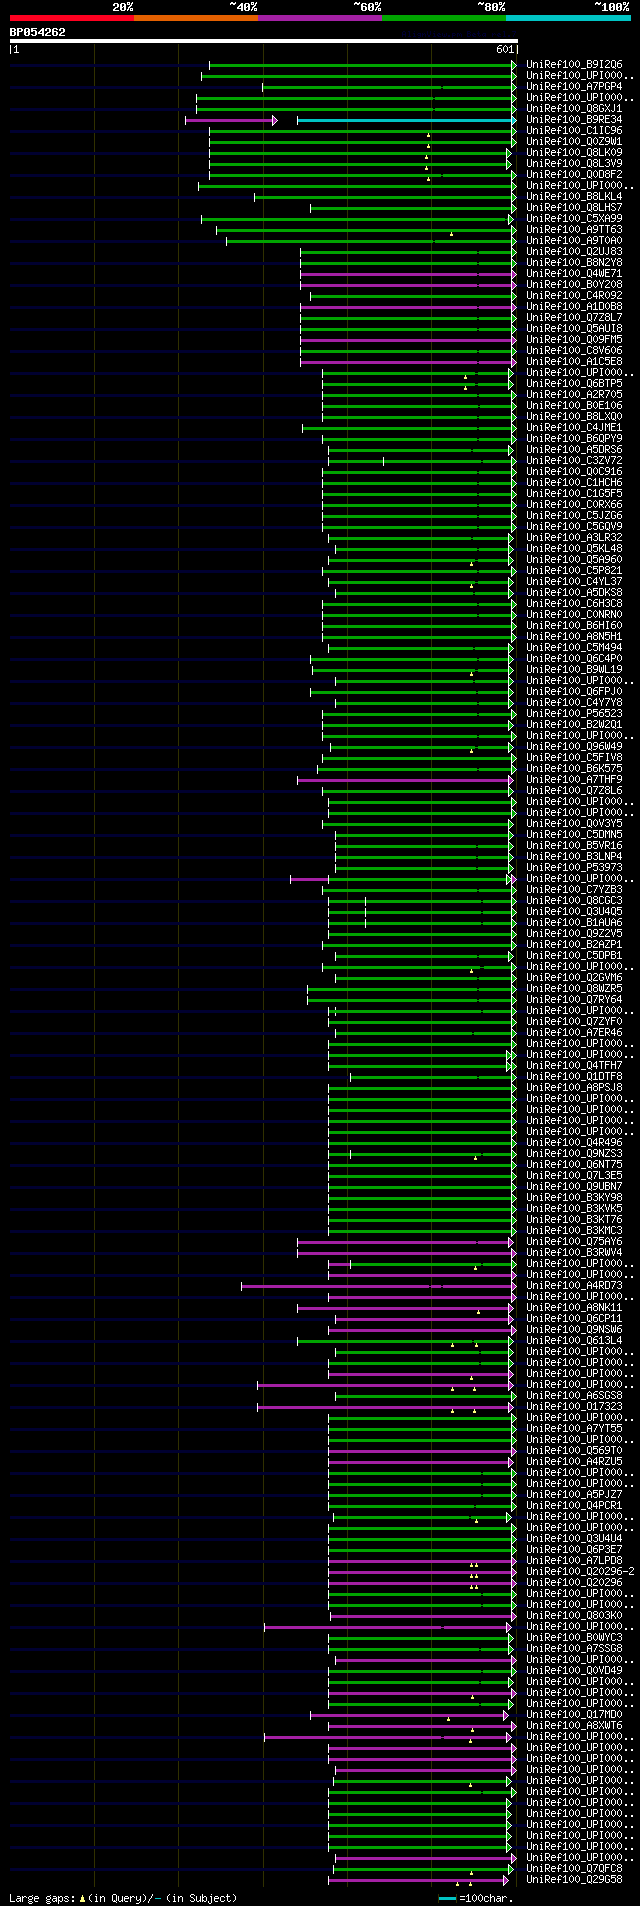Screen dimensions: 640x1906
Task: Open hit UniRef100_A7PGP4
Action: [574, 86]
